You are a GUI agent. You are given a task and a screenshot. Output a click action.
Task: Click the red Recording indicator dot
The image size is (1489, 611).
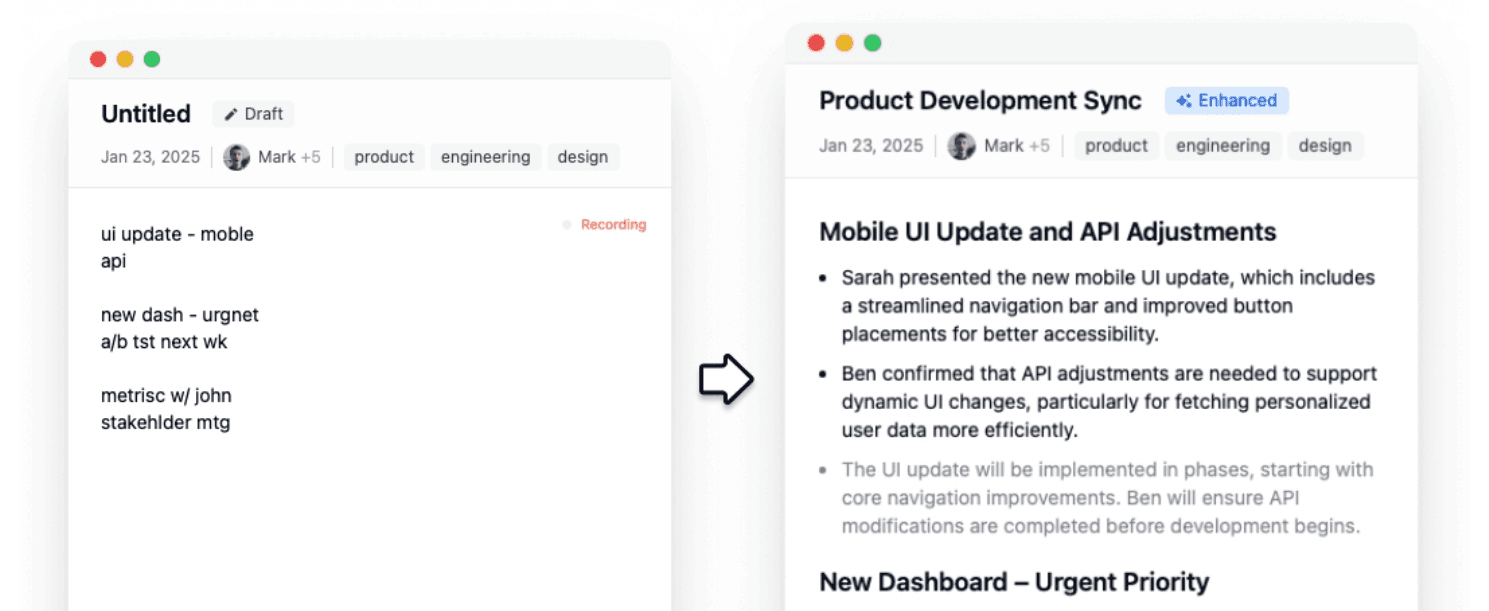coord(567,225)
